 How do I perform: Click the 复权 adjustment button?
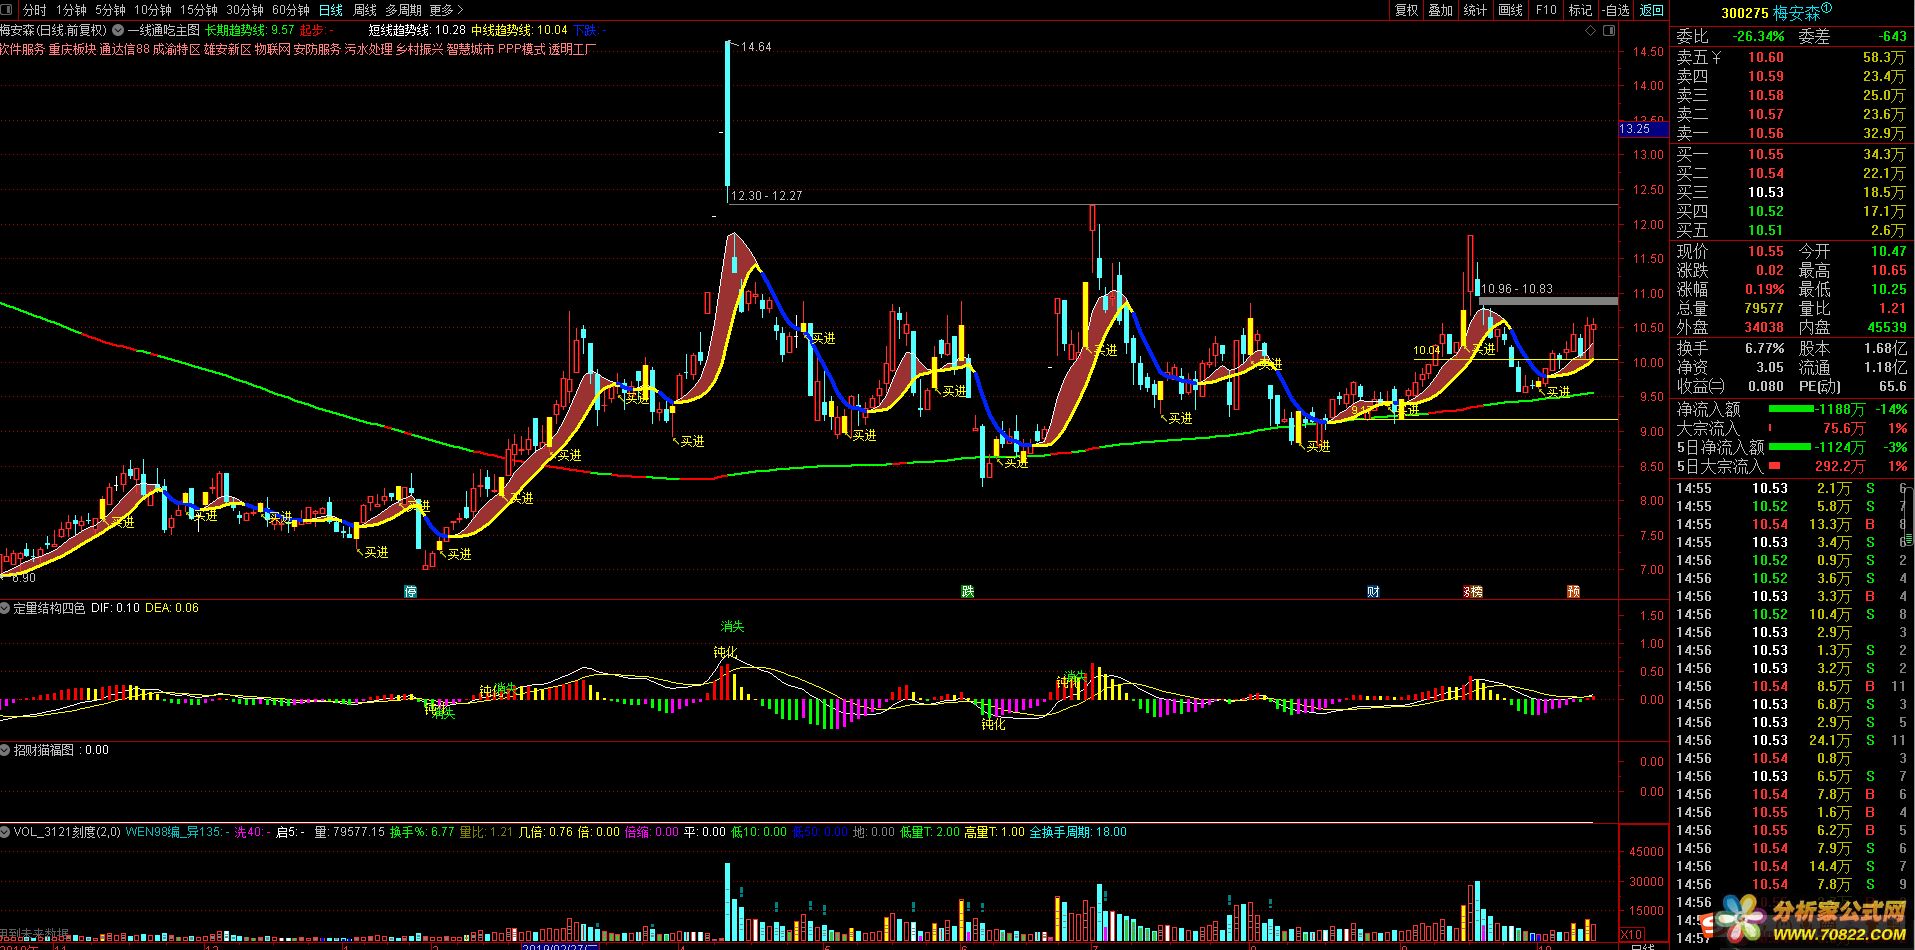click(1406, 10)
